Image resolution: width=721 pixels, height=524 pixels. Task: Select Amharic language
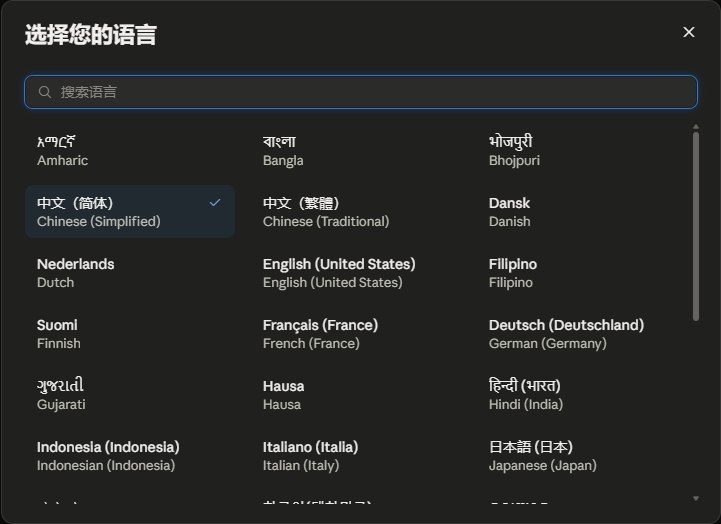131,151
